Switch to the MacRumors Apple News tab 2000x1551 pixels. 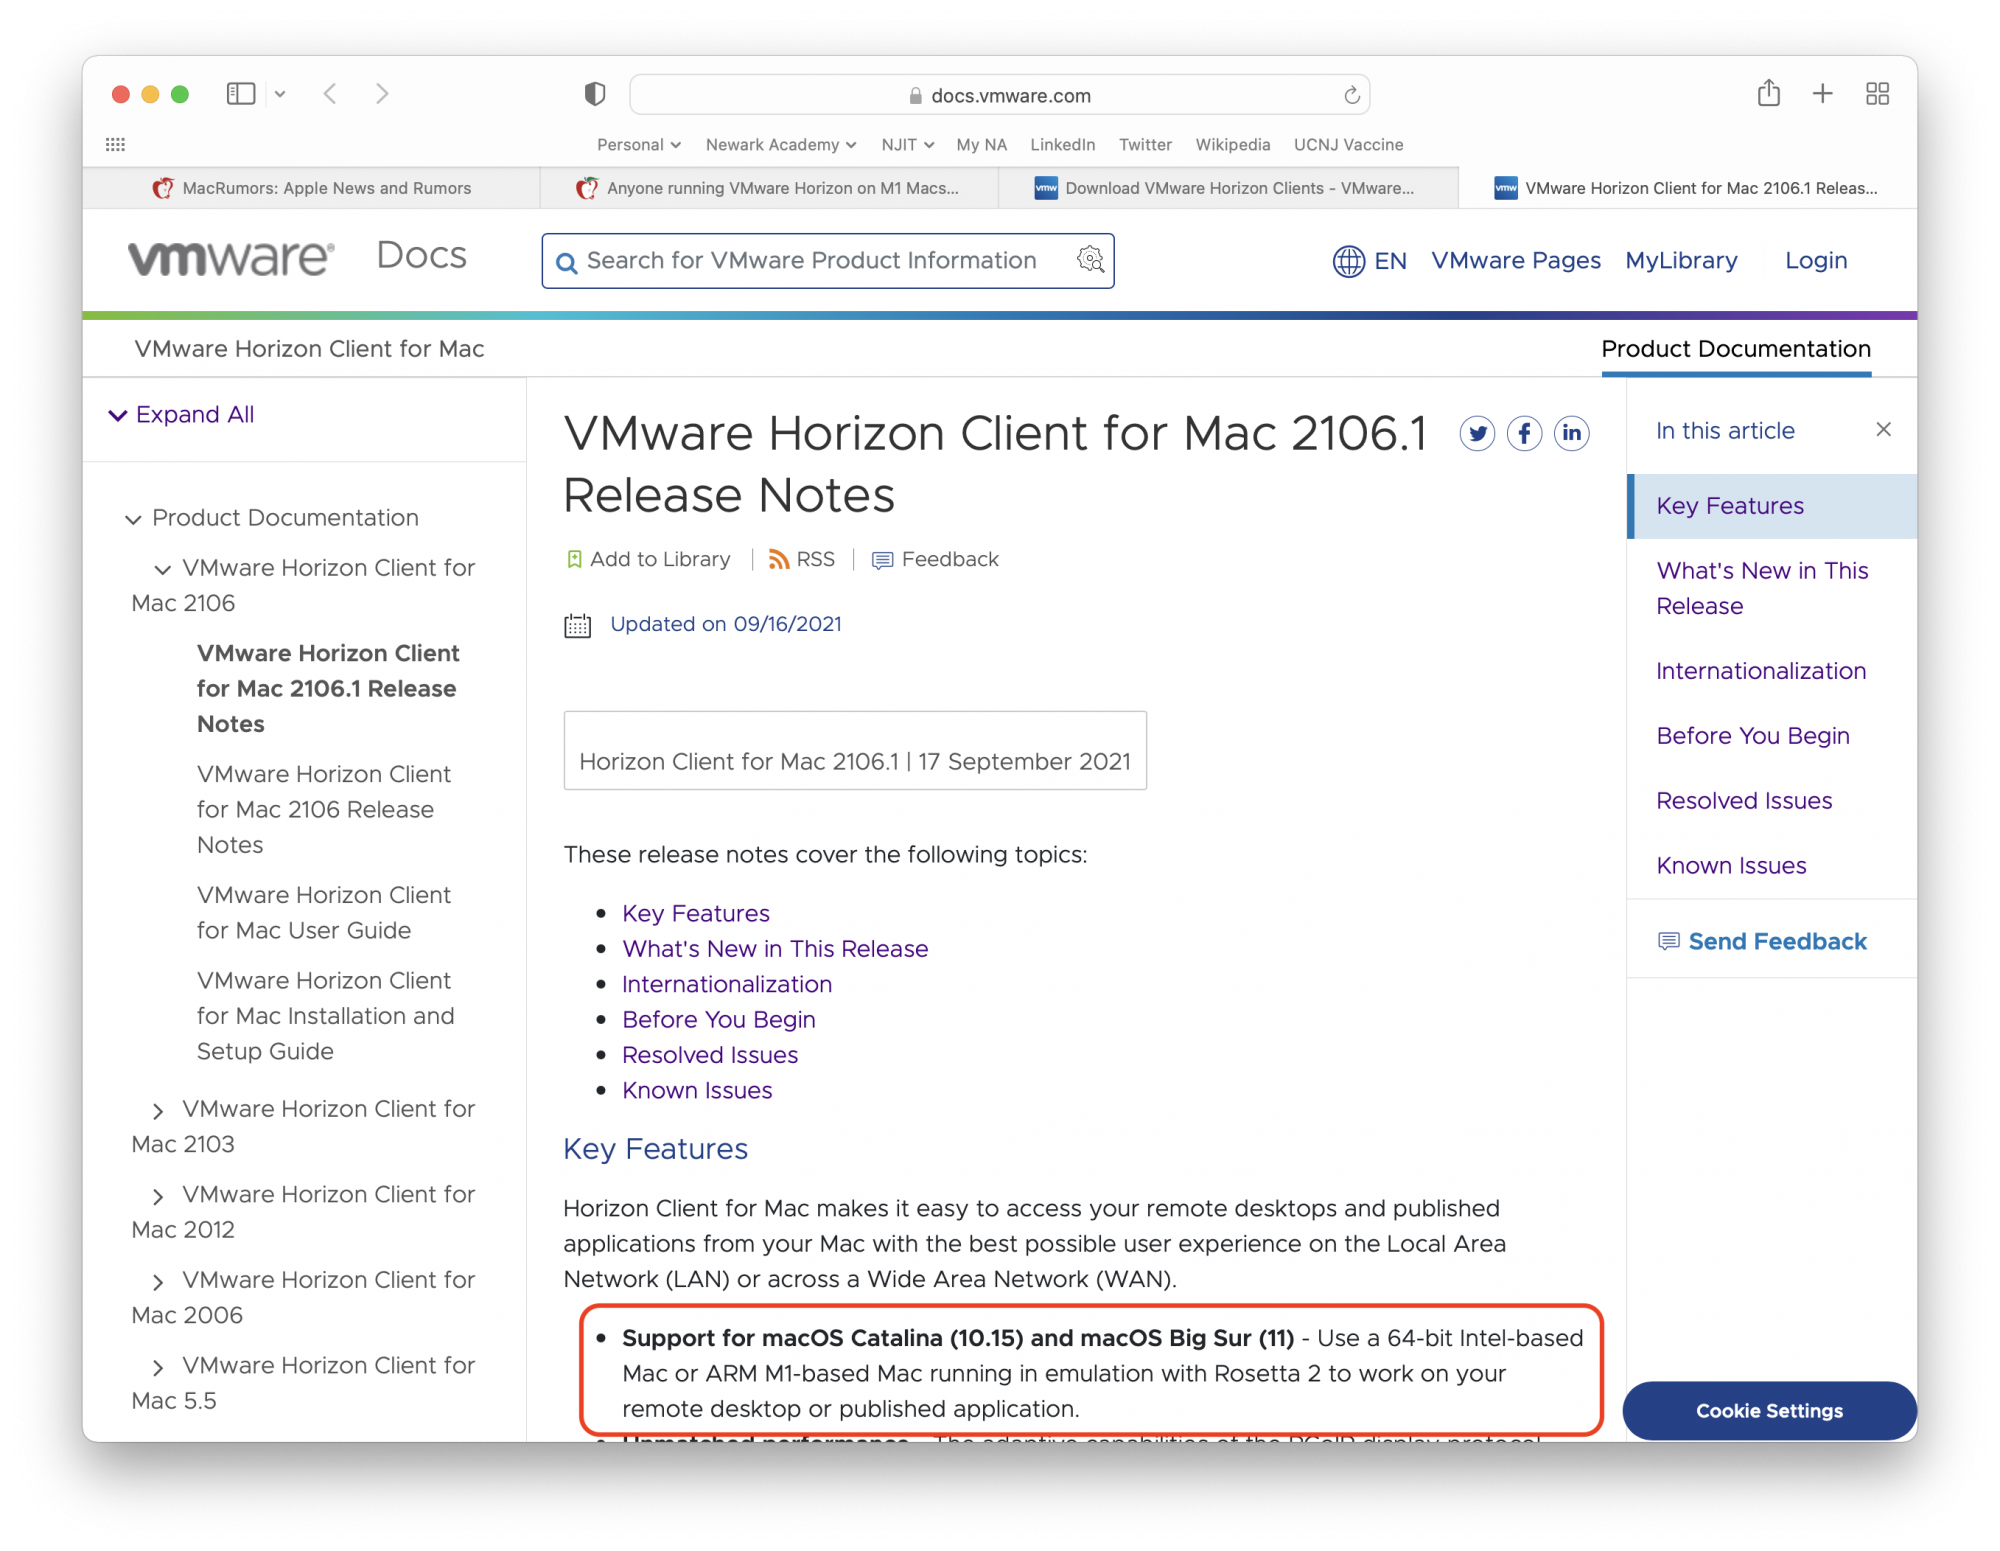tap(311, 188)
